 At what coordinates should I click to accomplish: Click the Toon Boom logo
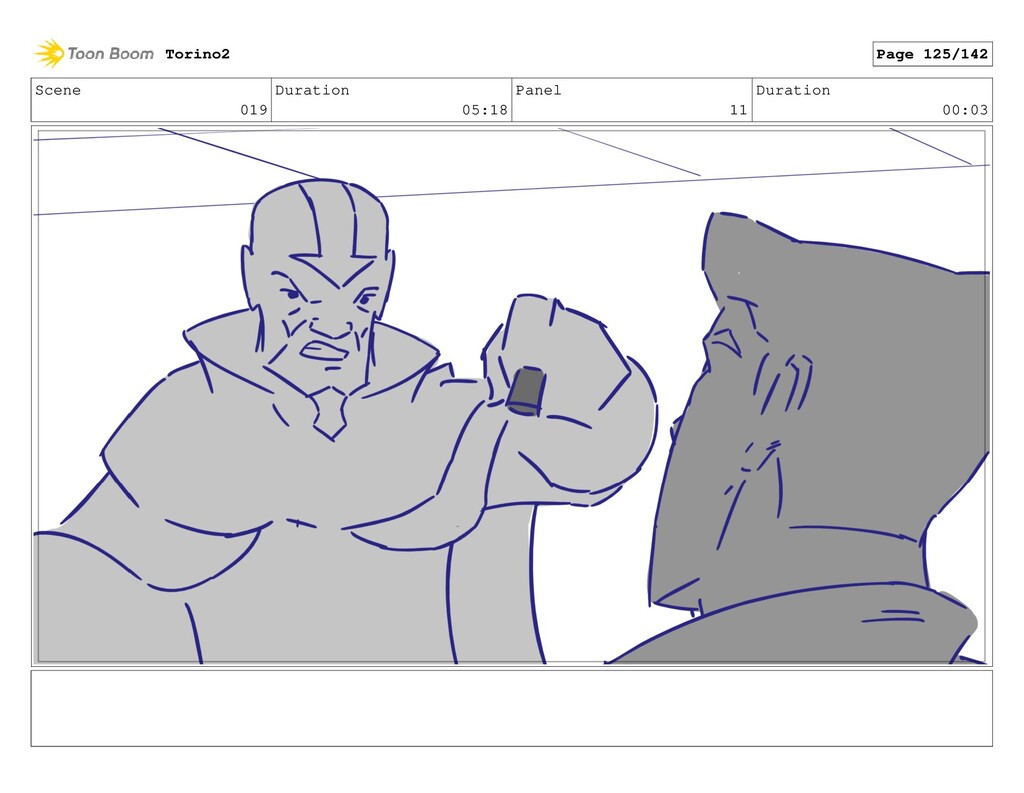[94, 54]
